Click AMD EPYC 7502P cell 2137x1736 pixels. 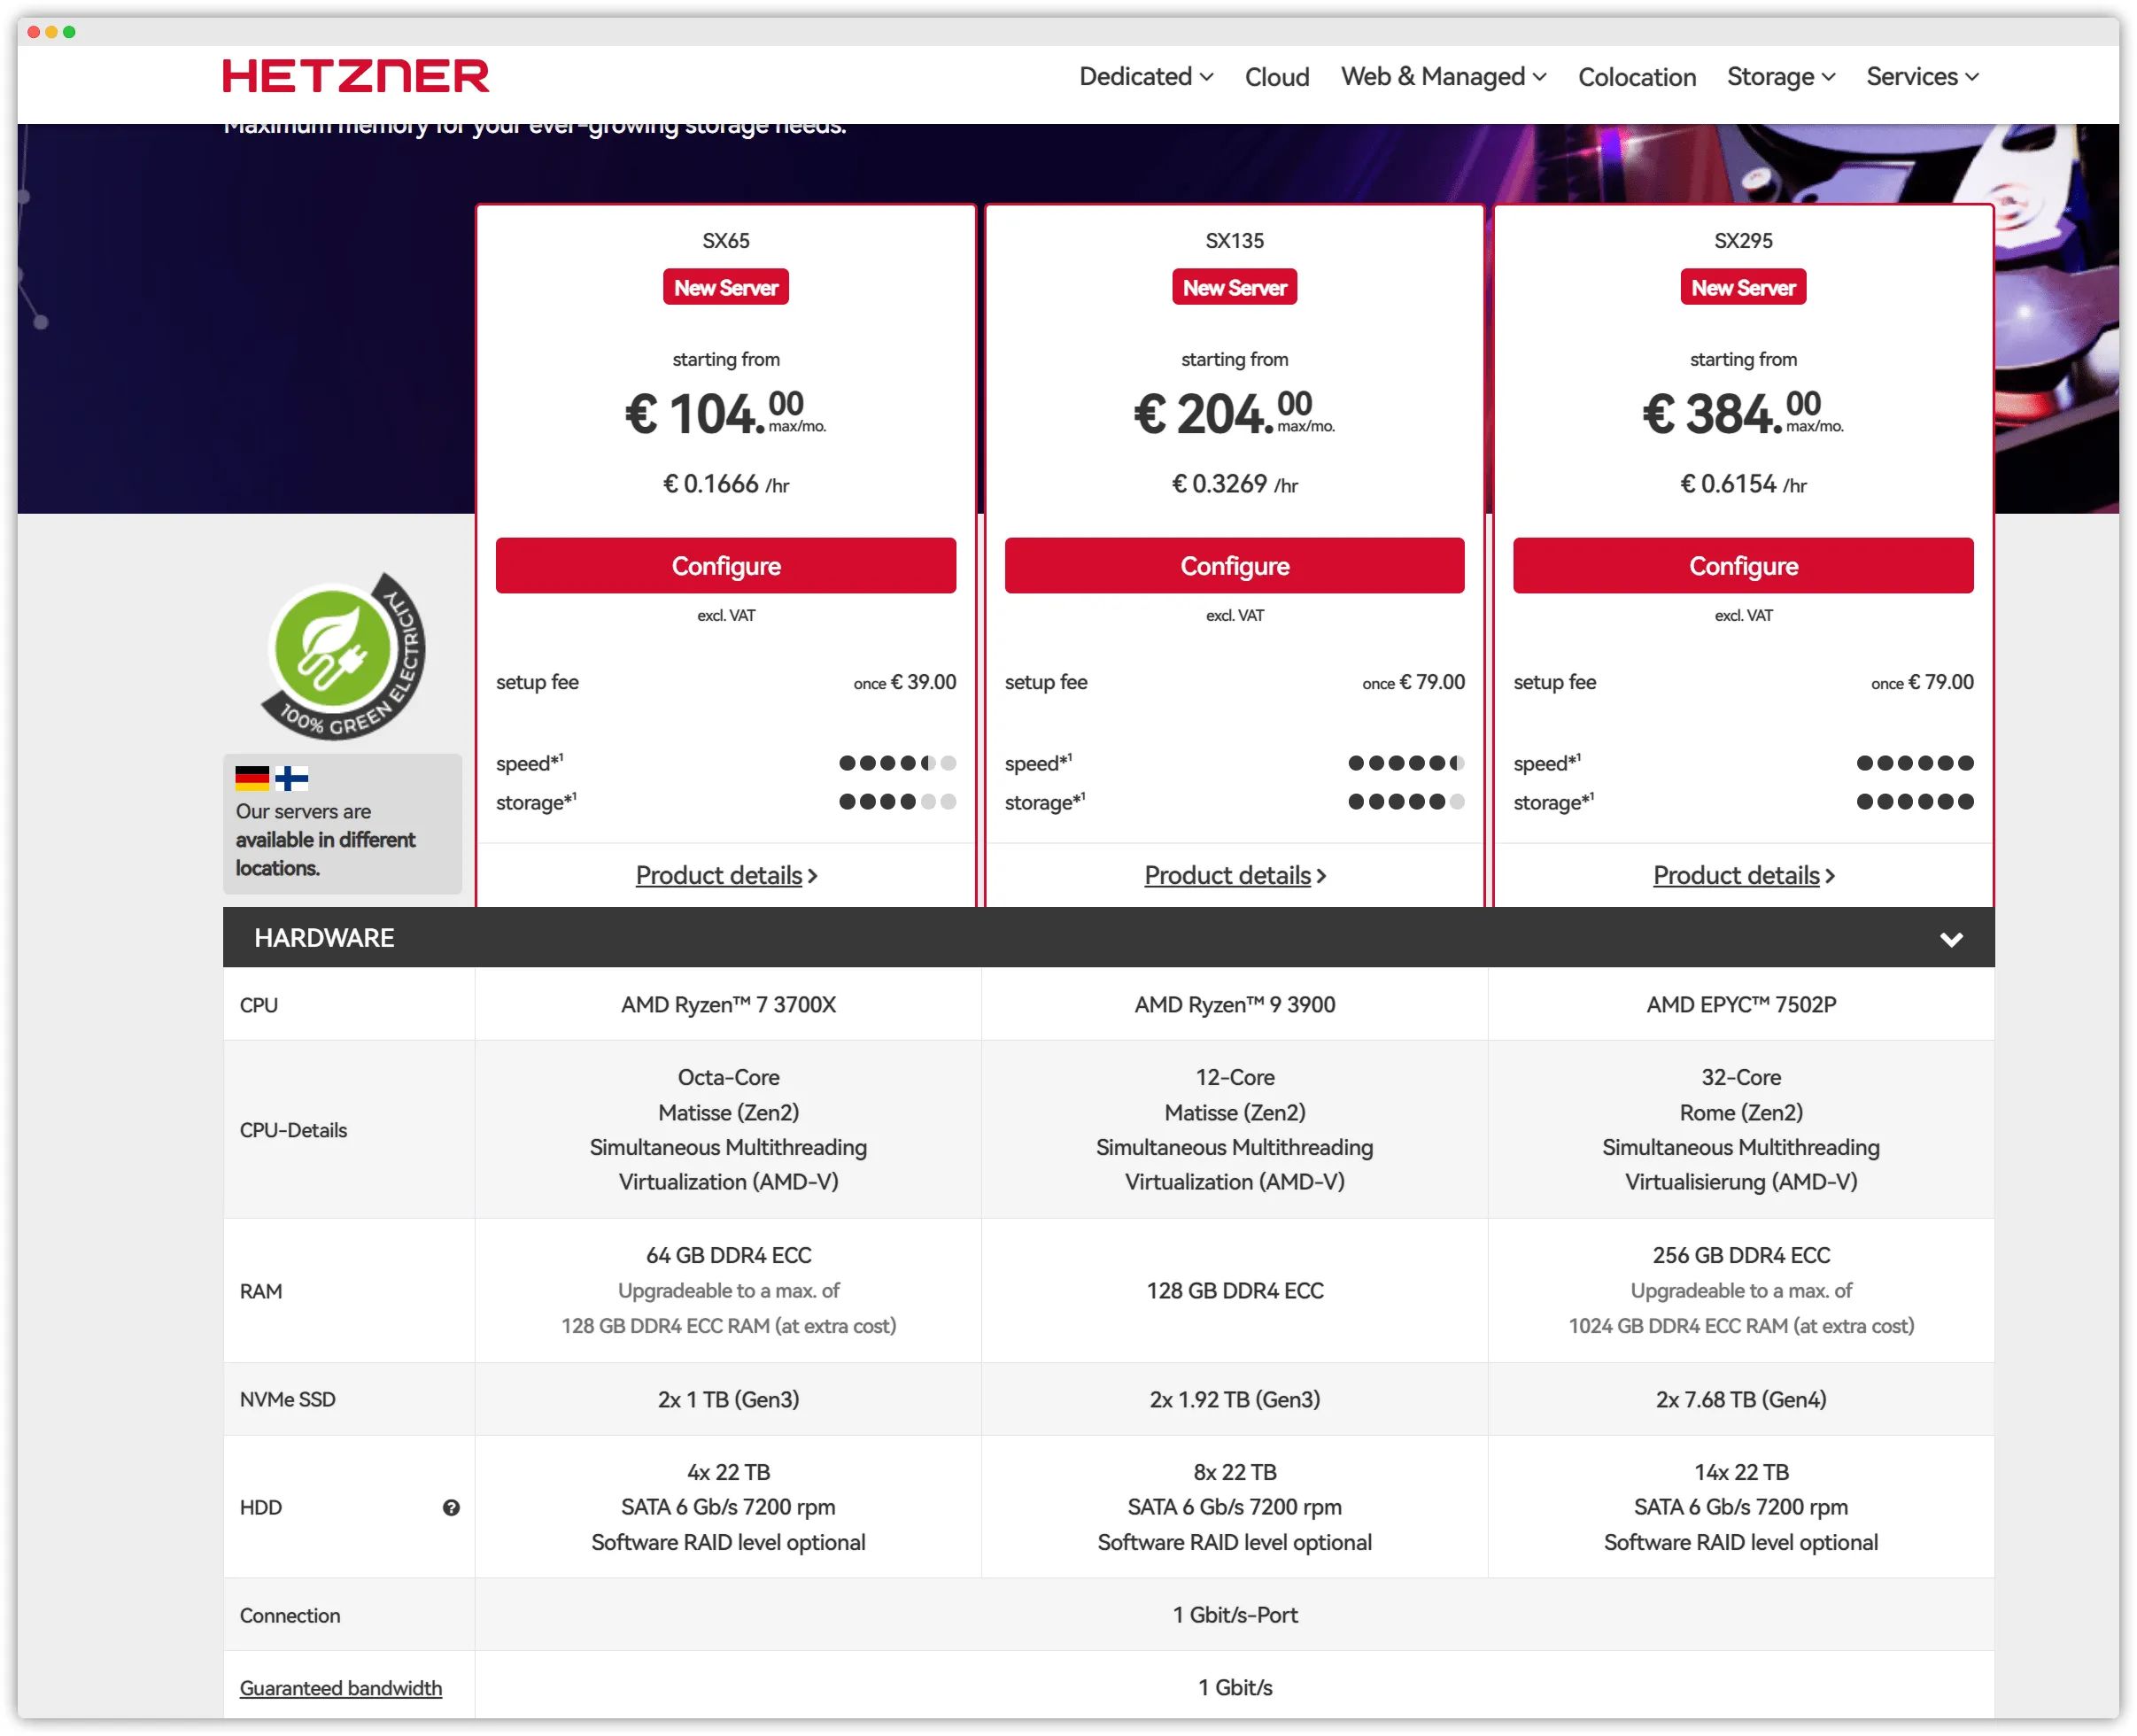(1741, 1005)
